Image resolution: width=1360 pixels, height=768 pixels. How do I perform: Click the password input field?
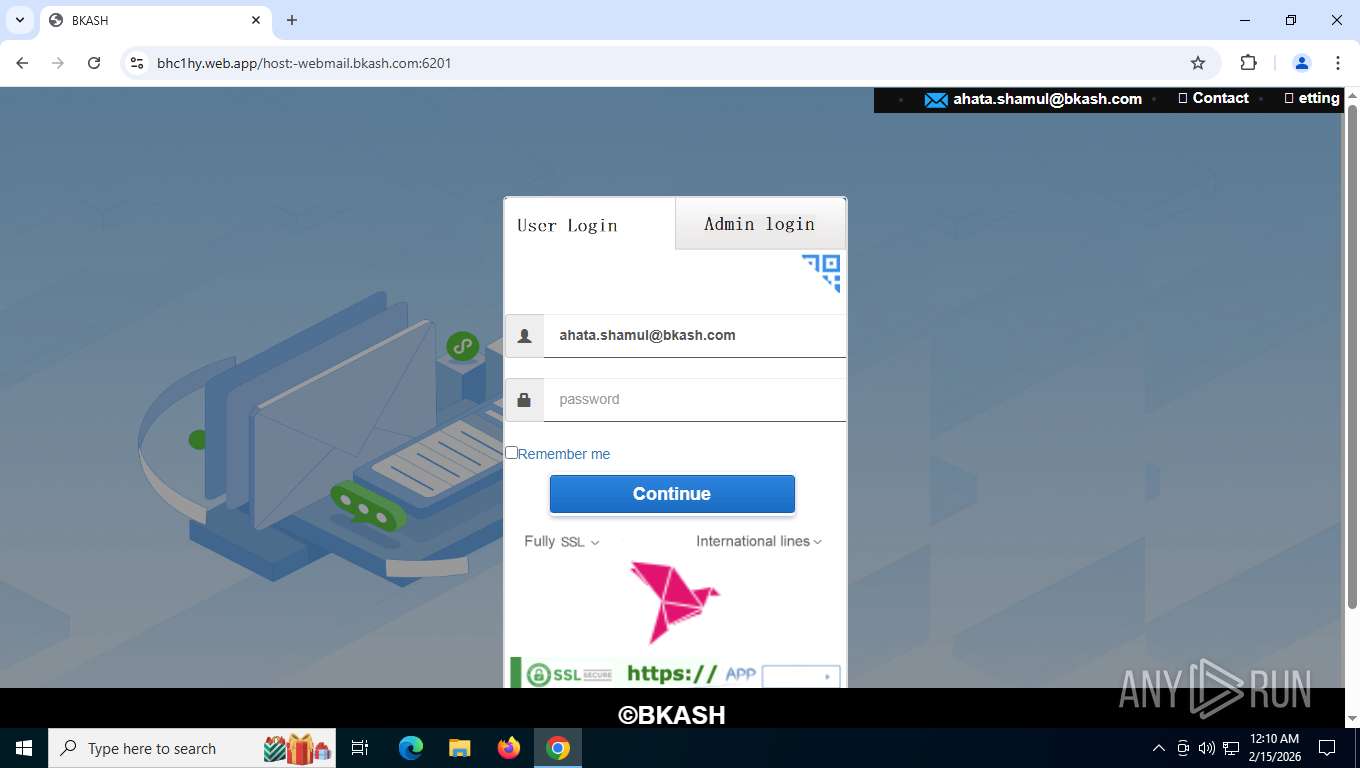[x=695, y=400]
